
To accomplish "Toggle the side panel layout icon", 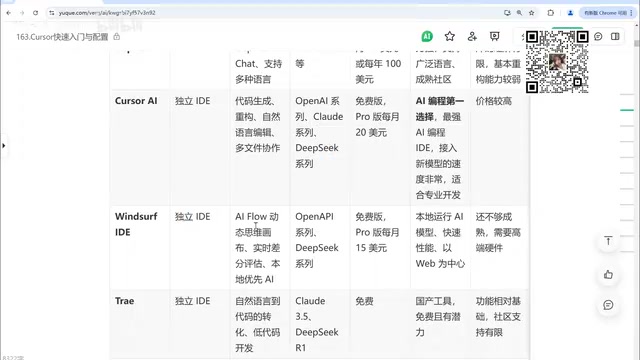I will tap(615, 36).
